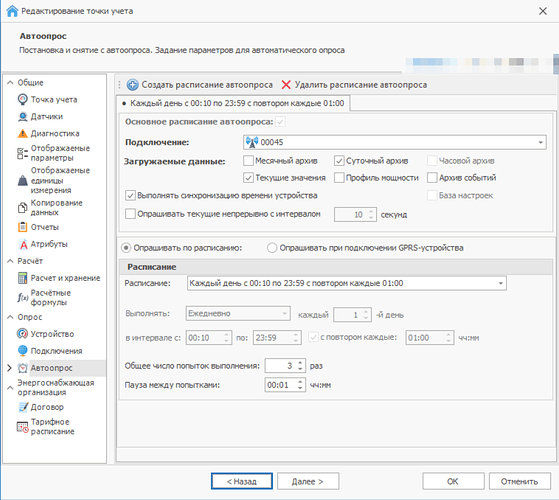This screenshot has width=559, height=500.
Task: Enable the Месячный архив checkbox
Action: pyautogui.click(x=248, y=161)
